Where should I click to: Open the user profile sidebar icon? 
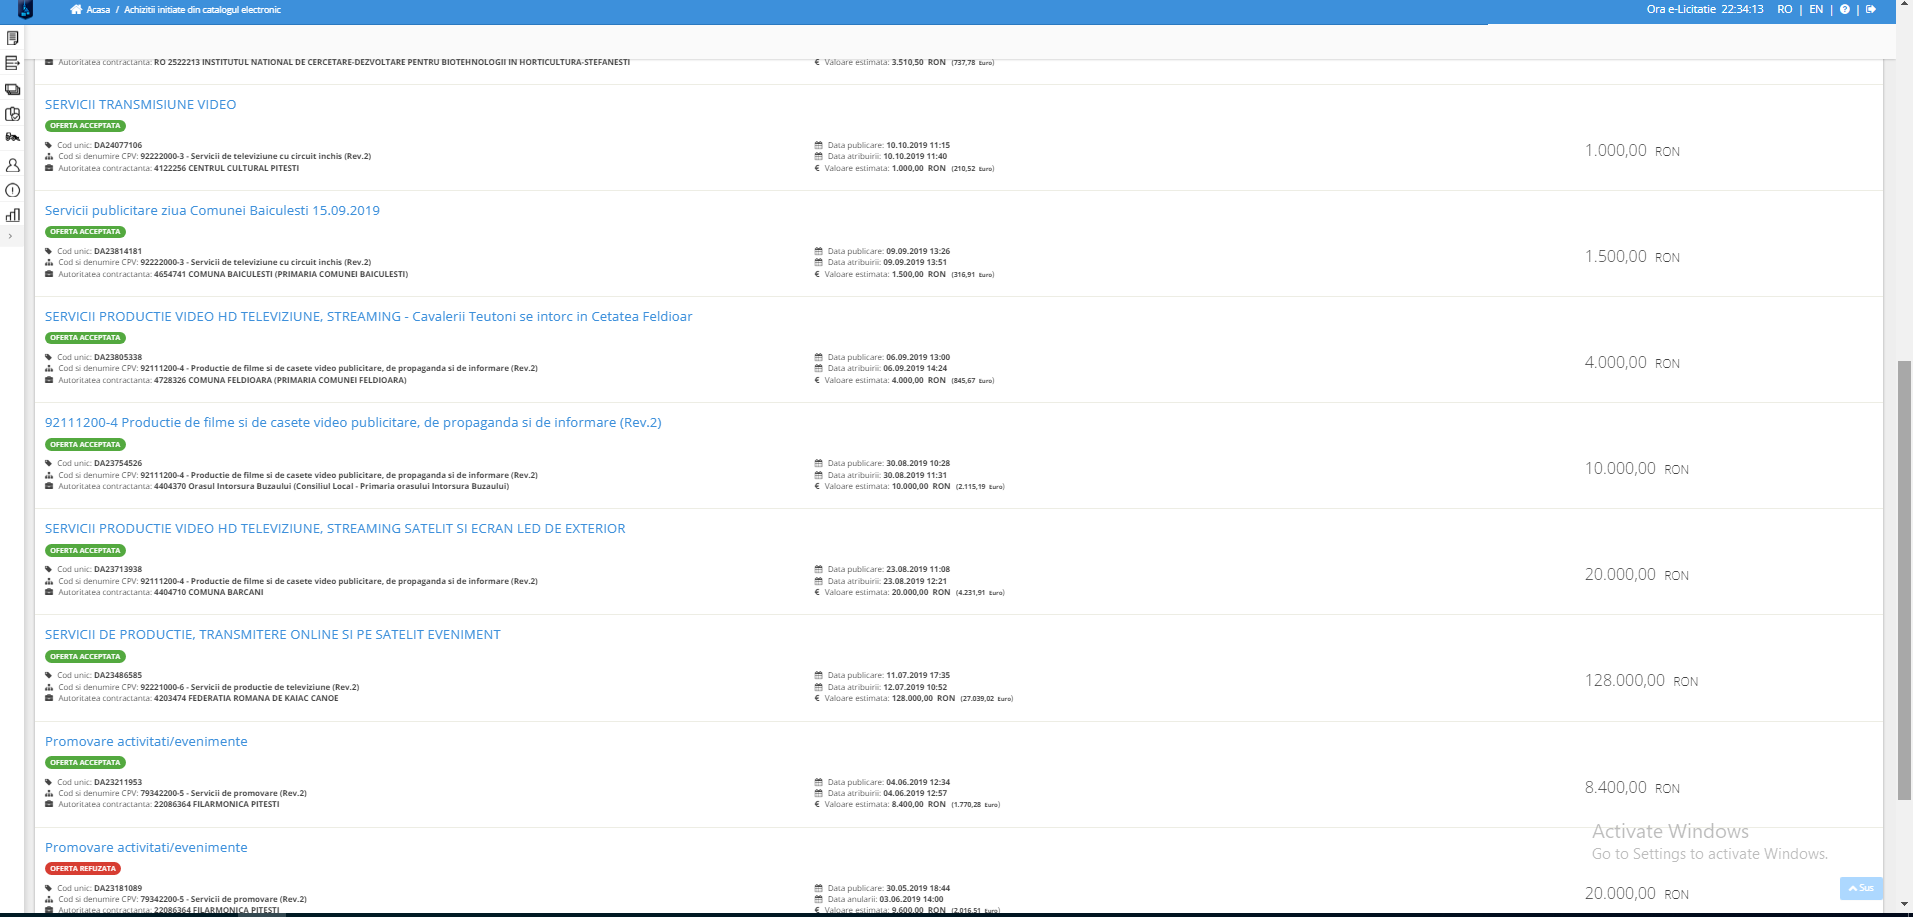12,165
